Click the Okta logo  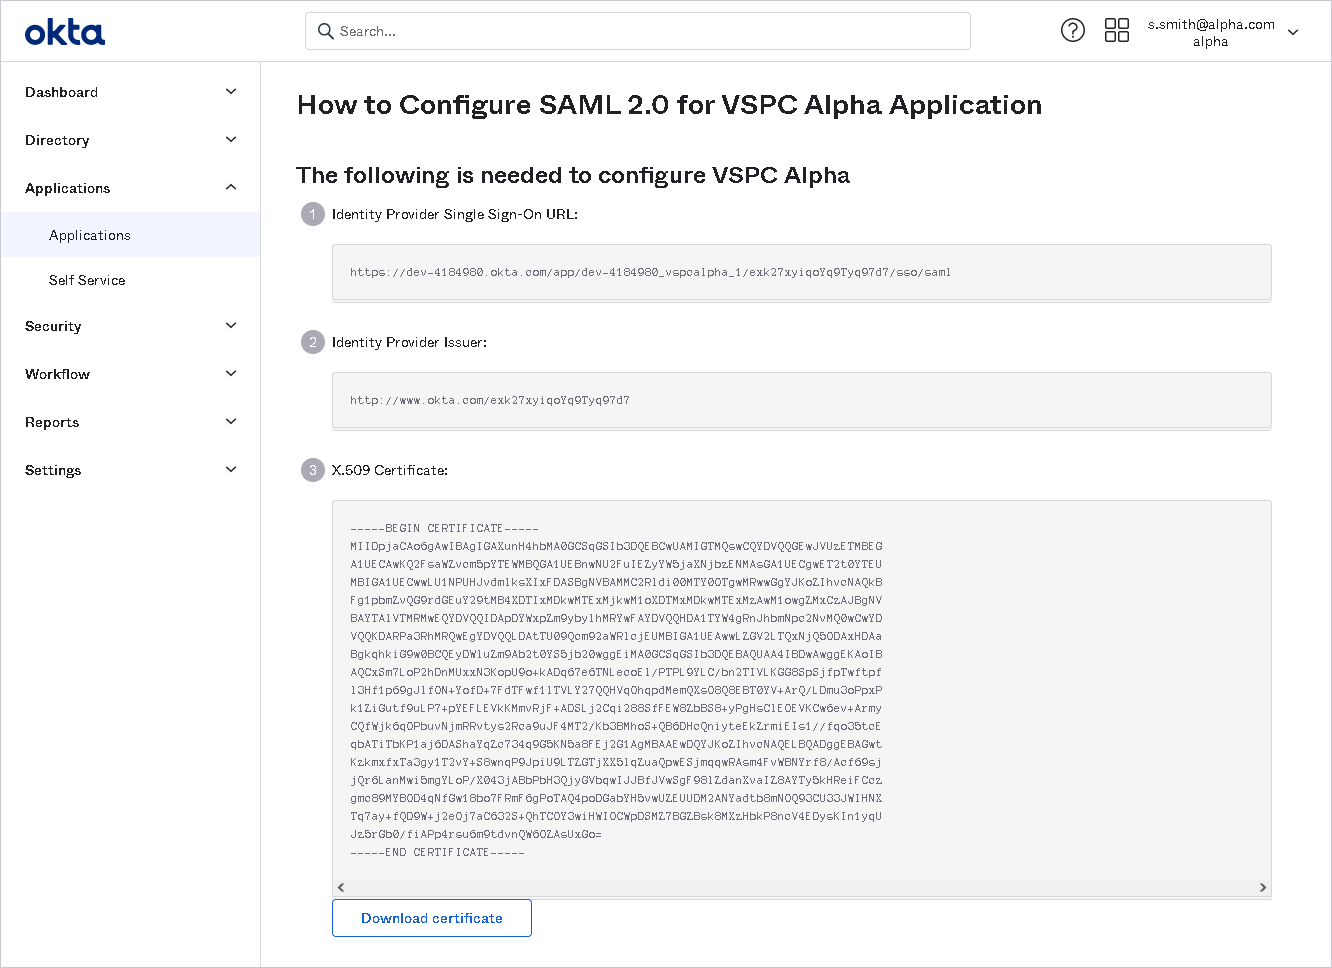coord(65,32)
